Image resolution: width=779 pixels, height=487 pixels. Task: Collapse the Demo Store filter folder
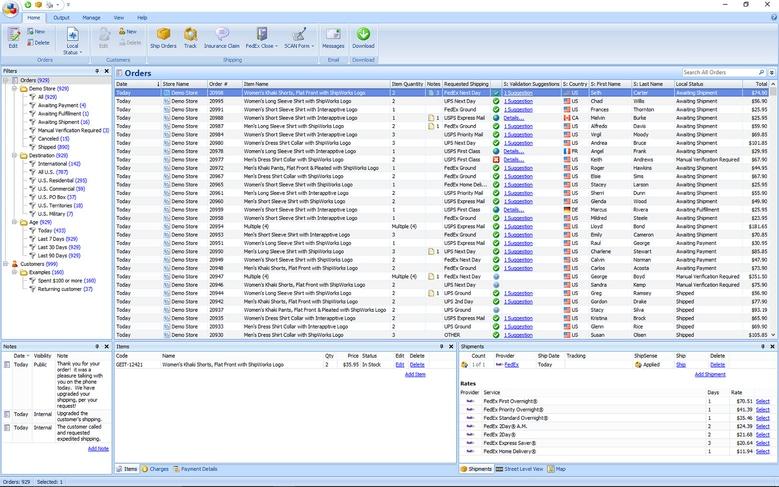[14, 88]
